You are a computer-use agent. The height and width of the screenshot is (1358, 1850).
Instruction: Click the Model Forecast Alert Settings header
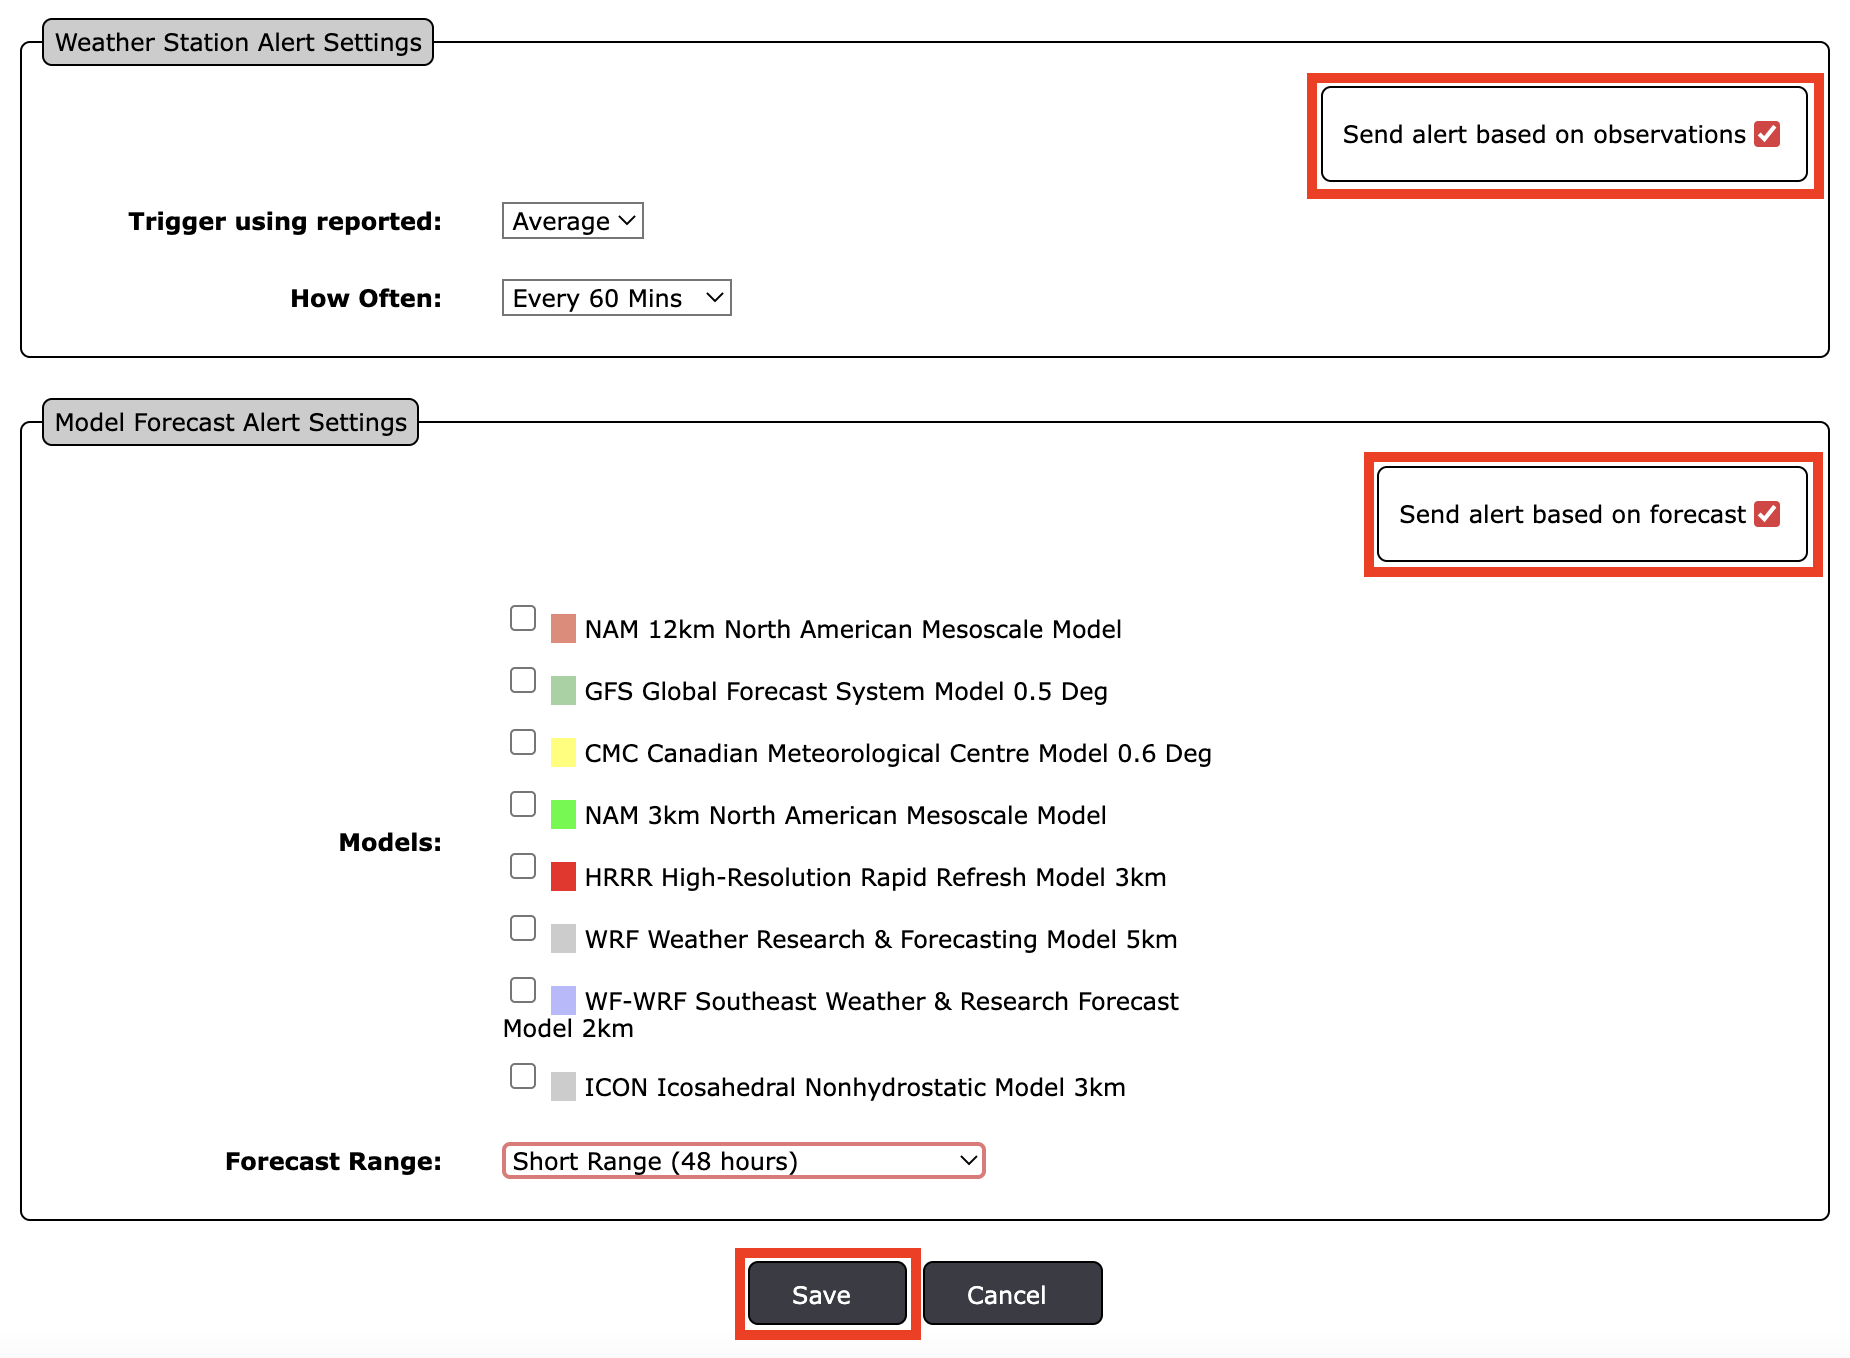pyautogui.click(x=230, y=422)
